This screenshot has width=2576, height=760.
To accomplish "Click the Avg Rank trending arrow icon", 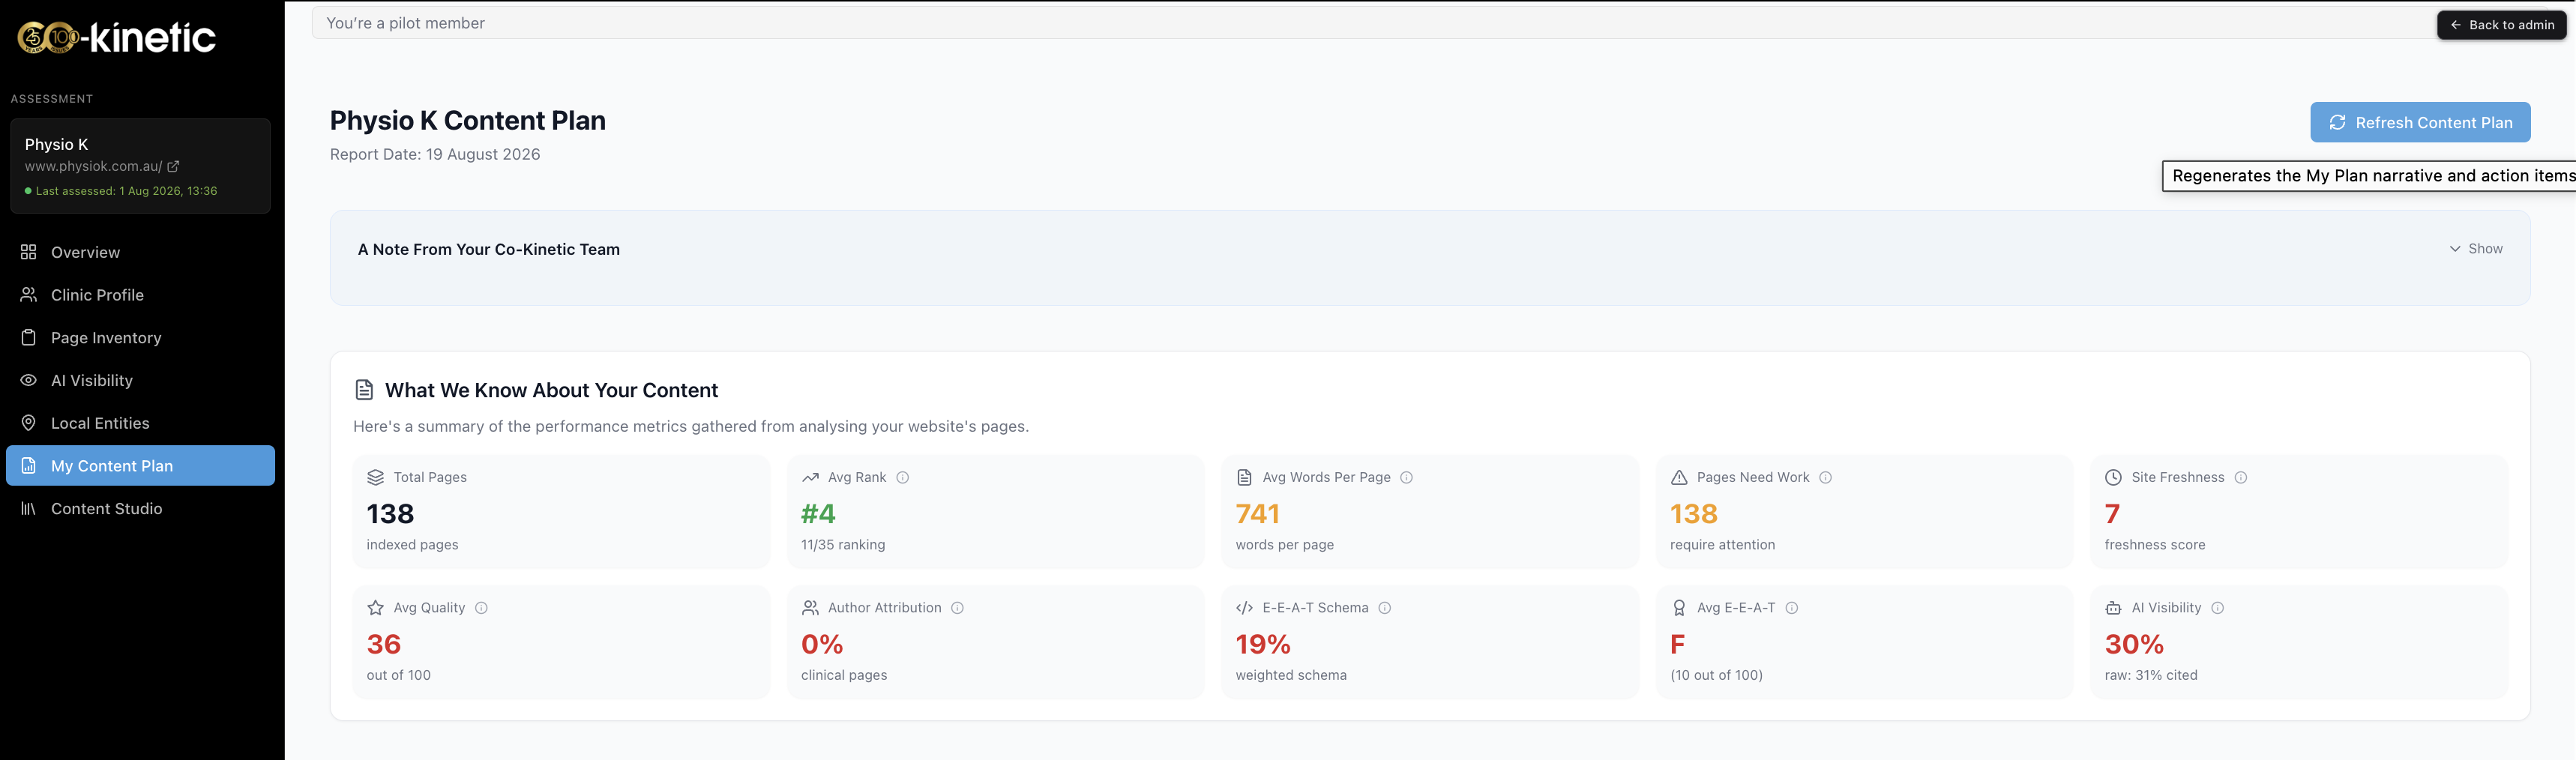I will point(810,478).
